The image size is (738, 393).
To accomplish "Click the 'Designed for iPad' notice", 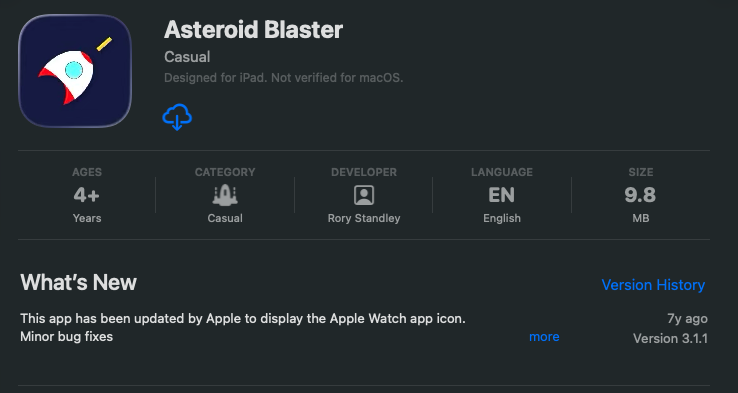I will point(283,78).
